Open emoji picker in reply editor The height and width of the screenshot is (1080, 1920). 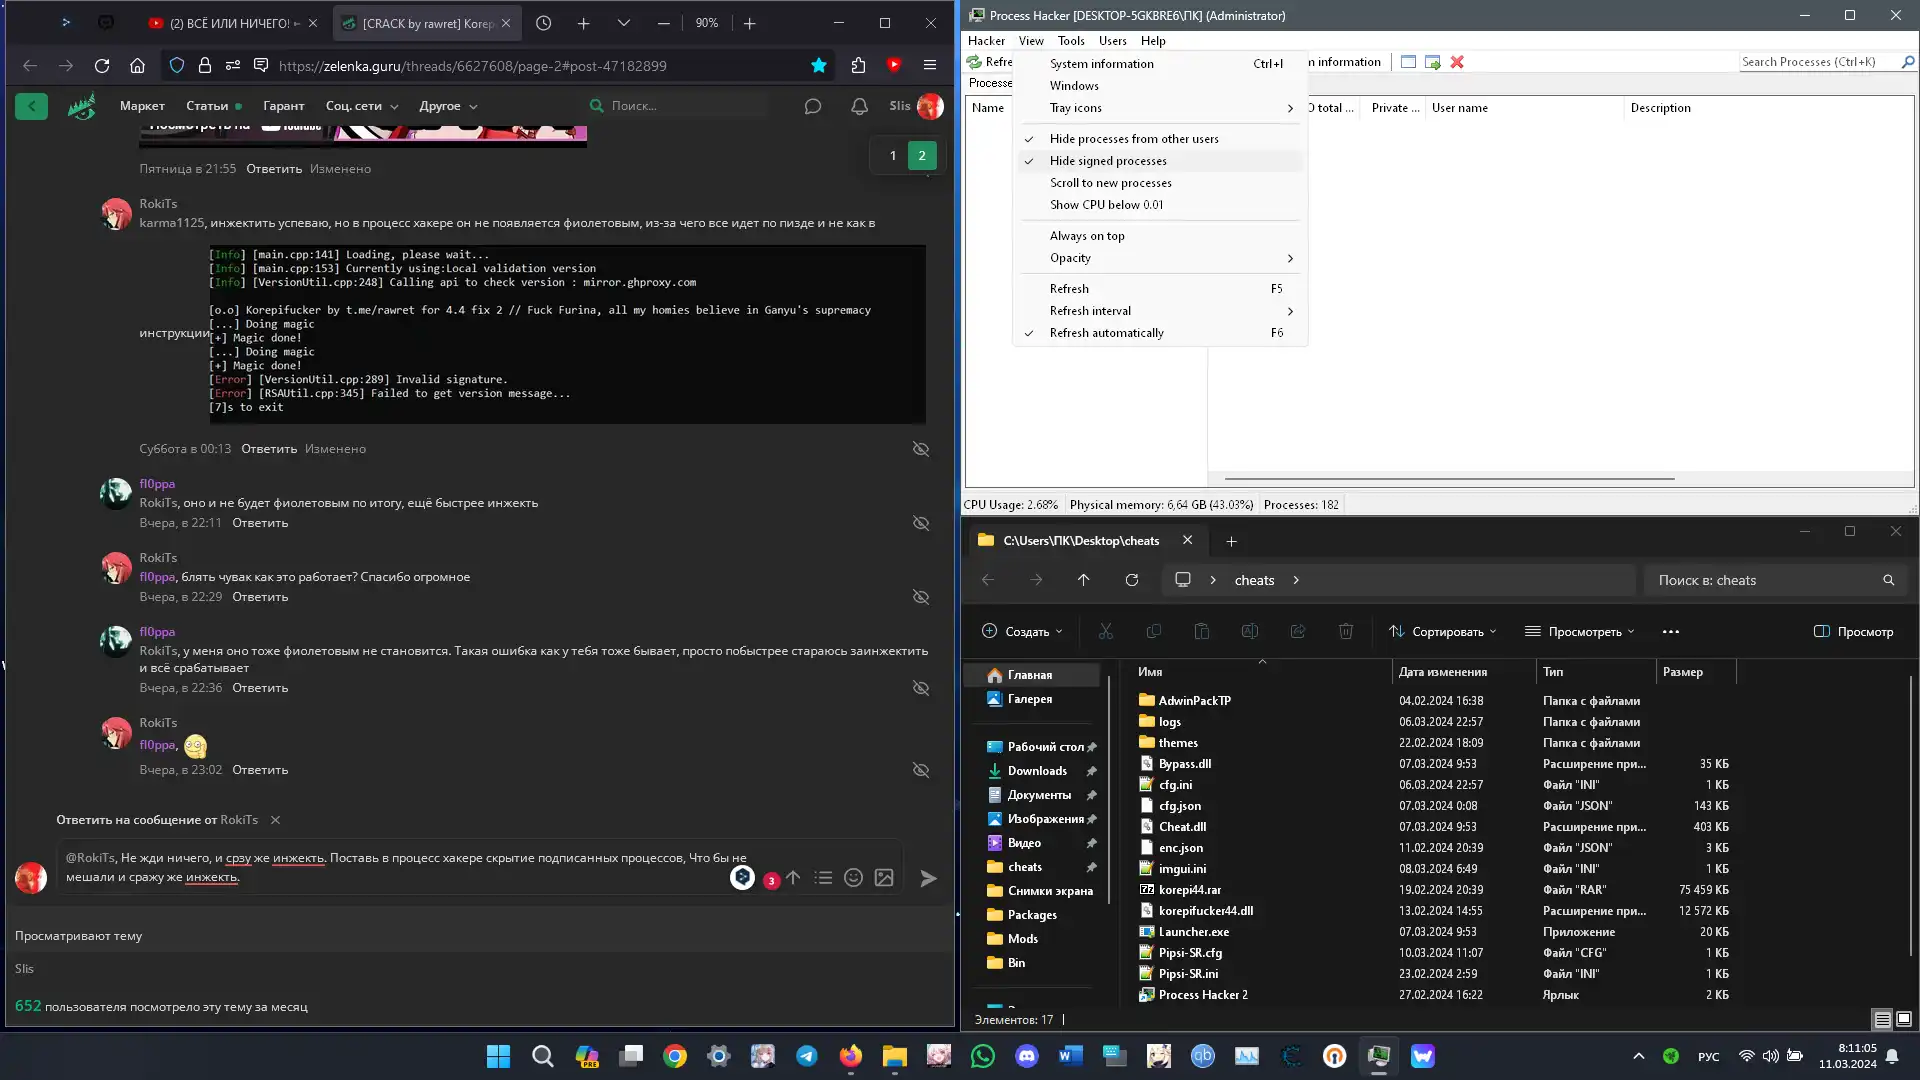[x=853, y=878]
